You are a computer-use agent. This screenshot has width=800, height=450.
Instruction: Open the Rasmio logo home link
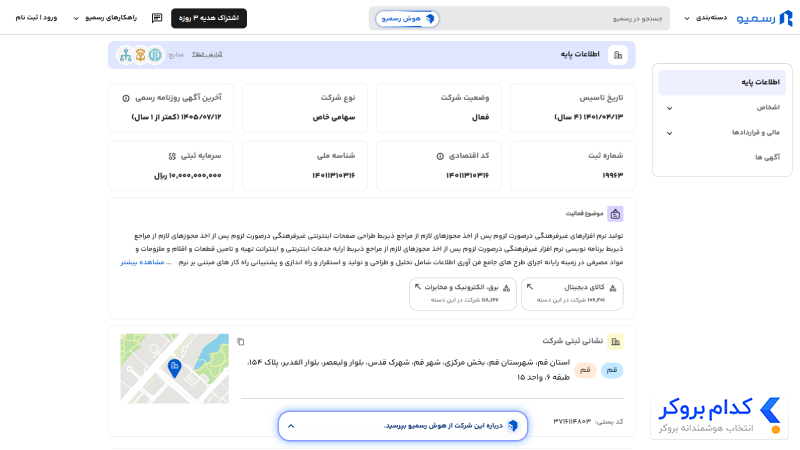pyautogui.click(x=765, y=18)
